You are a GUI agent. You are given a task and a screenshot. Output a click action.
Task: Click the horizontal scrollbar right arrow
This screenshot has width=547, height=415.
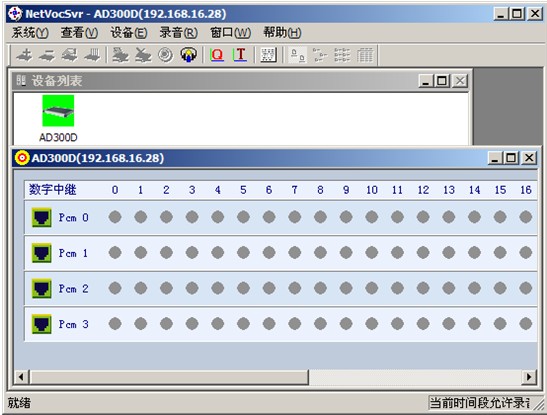point(529,377)
